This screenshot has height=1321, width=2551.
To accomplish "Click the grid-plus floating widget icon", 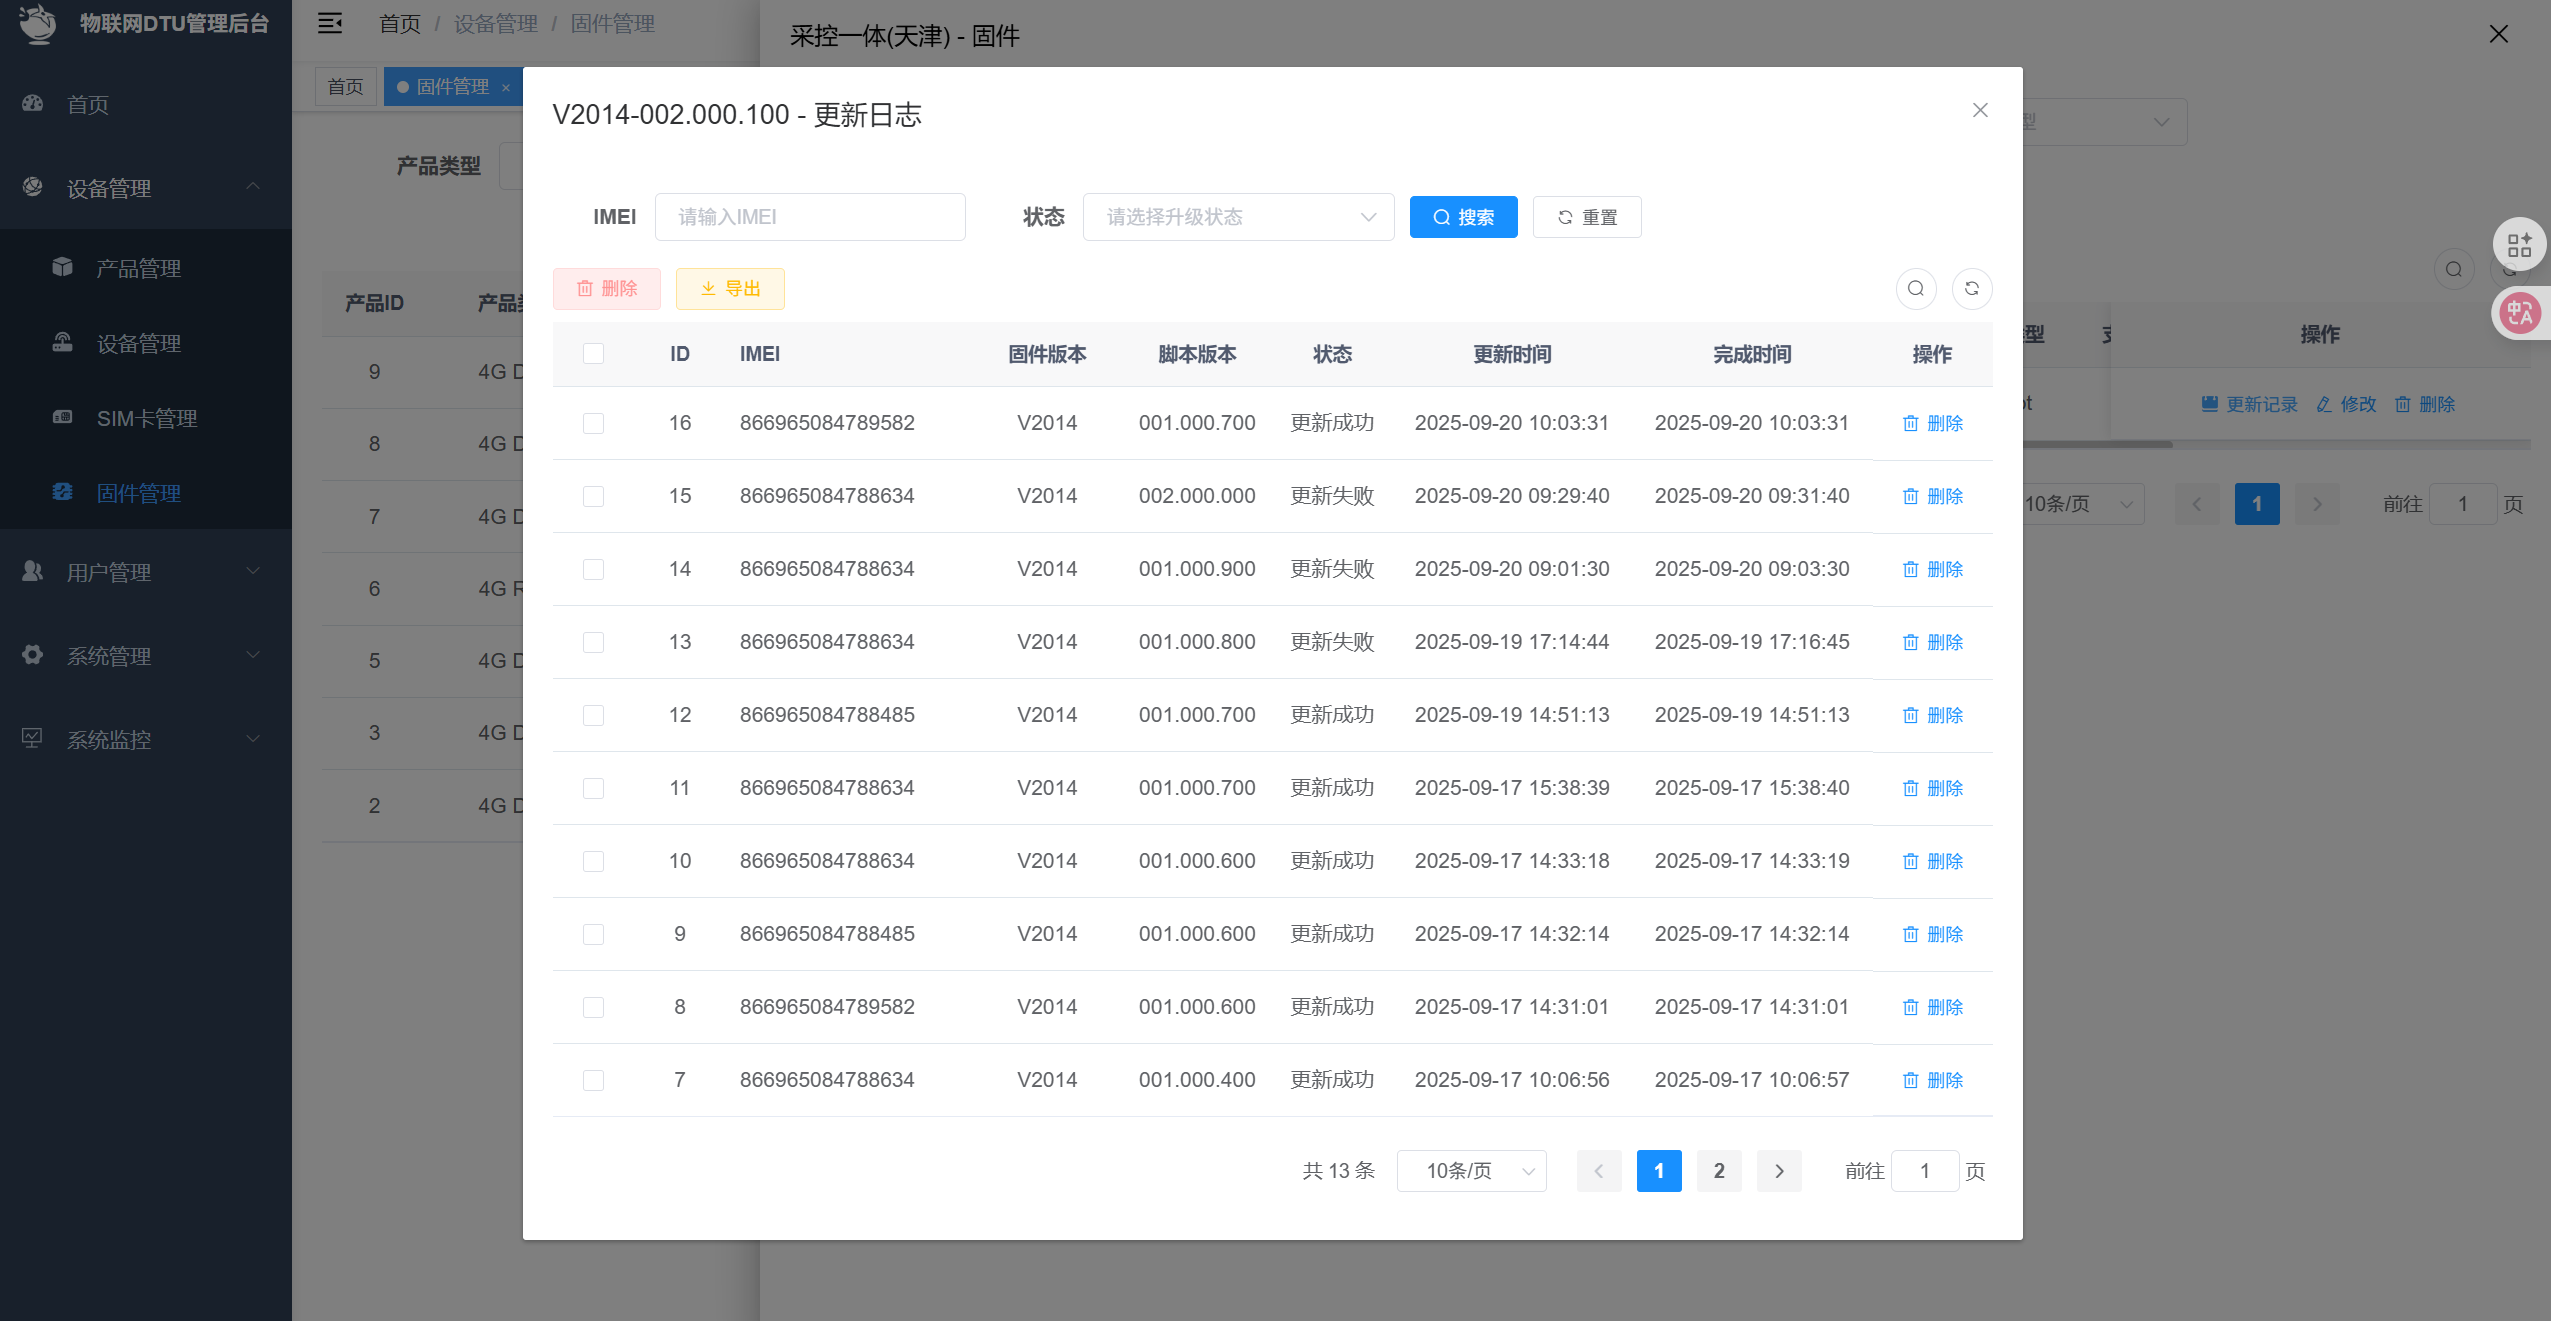I will 2520,245.
